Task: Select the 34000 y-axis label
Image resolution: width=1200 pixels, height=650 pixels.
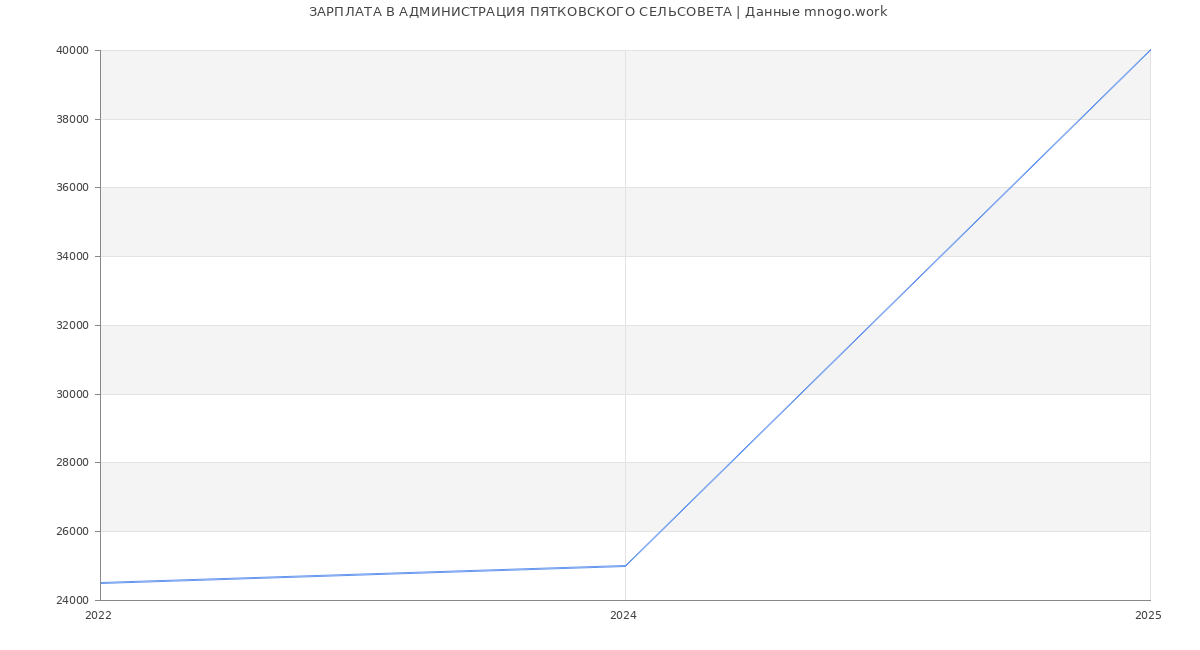Action: [x=72, y=257]
